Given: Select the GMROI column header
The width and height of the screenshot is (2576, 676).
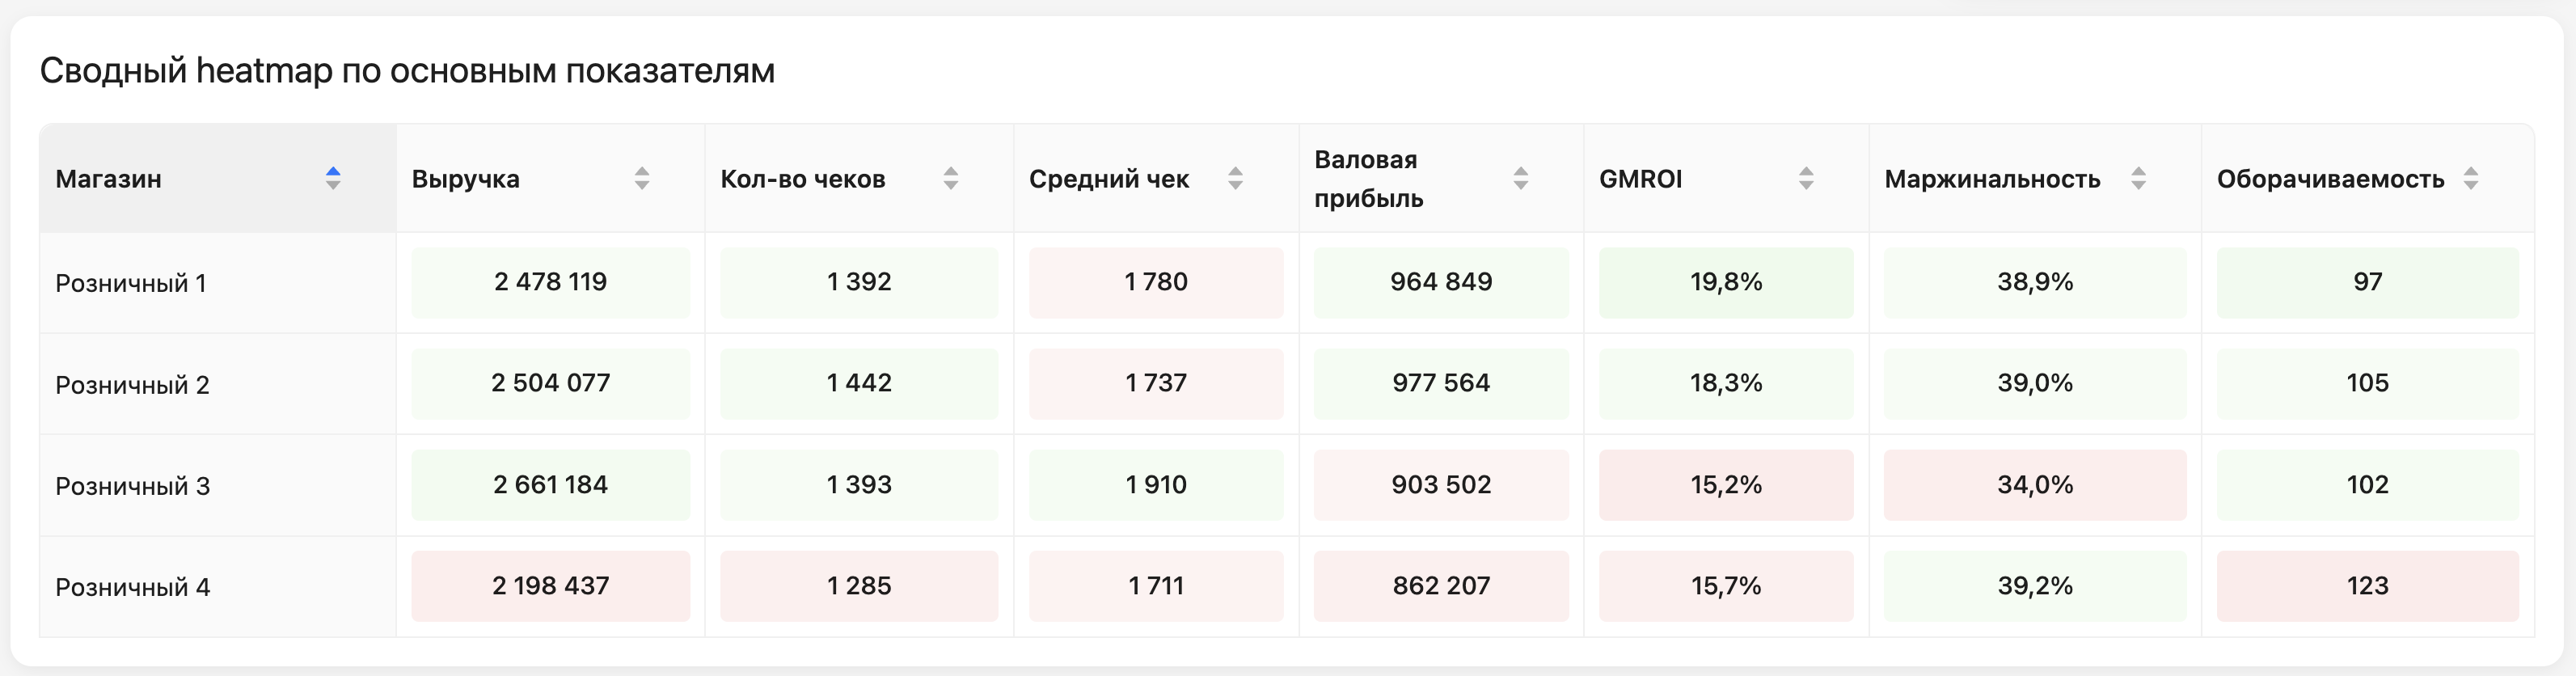Looking at the screenshot, I should pyautogui.click(x=1640, y=180).
